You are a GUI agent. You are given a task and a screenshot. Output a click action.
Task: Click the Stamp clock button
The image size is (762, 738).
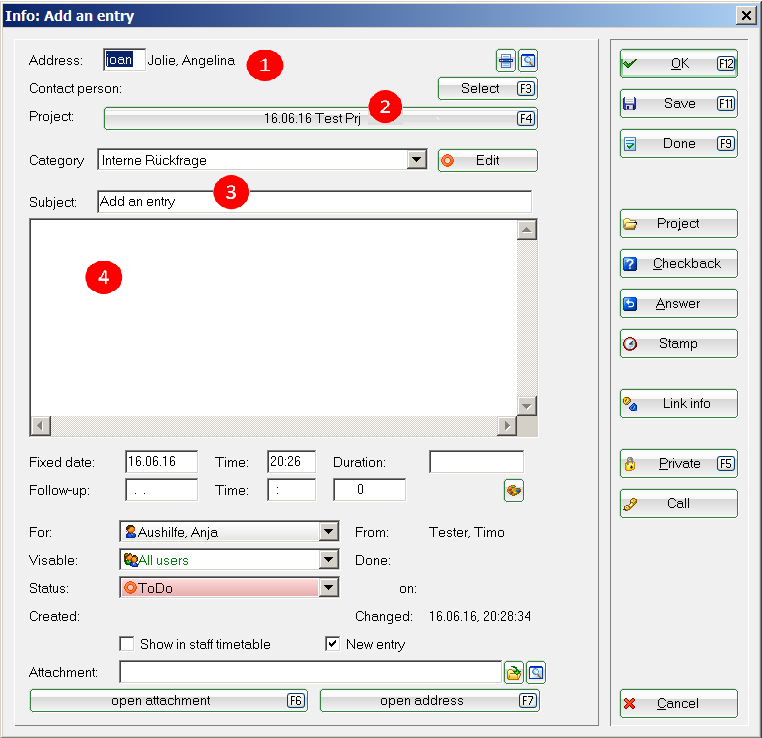pos(678,343)
